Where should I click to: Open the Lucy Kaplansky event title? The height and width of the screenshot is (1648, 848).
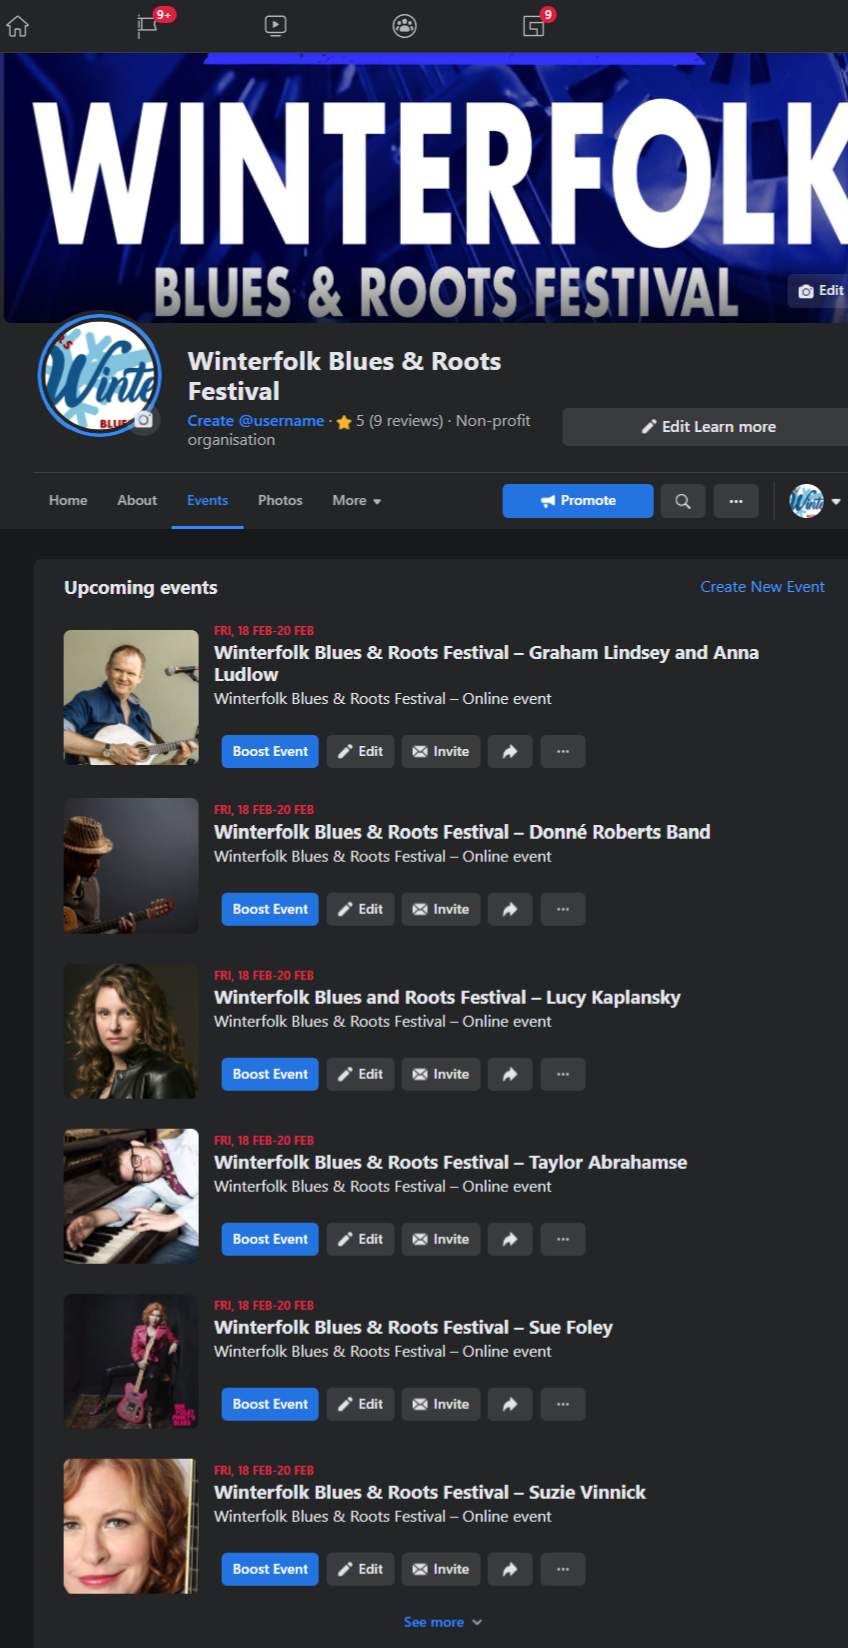point(447,997)
